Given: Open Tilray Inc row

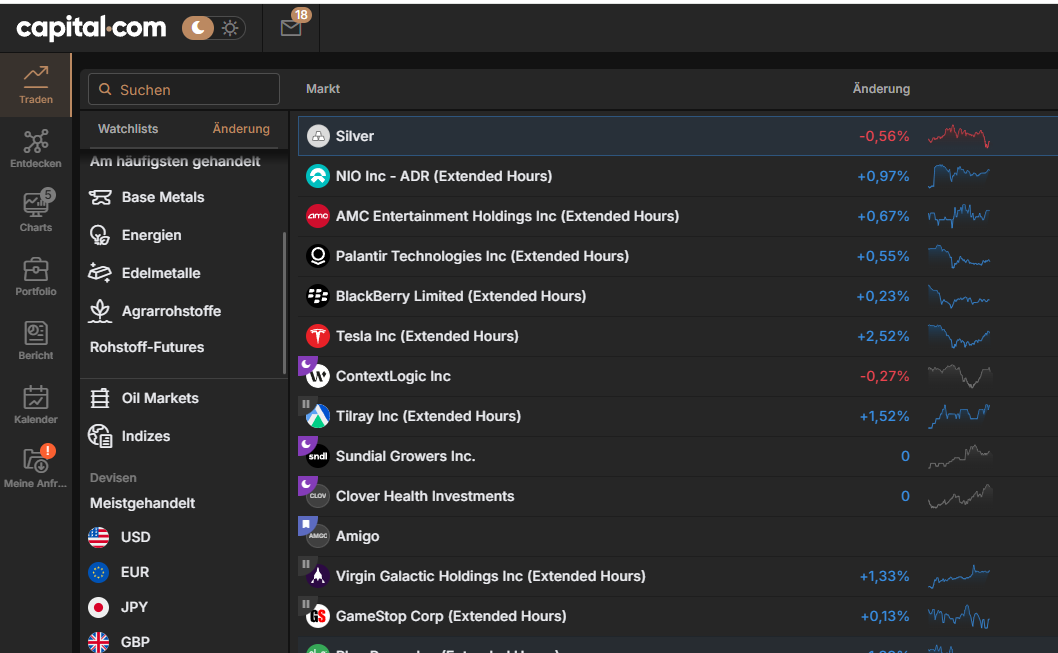Looking at the screenshot, I should pyautogui.click(x=678, y=416).
